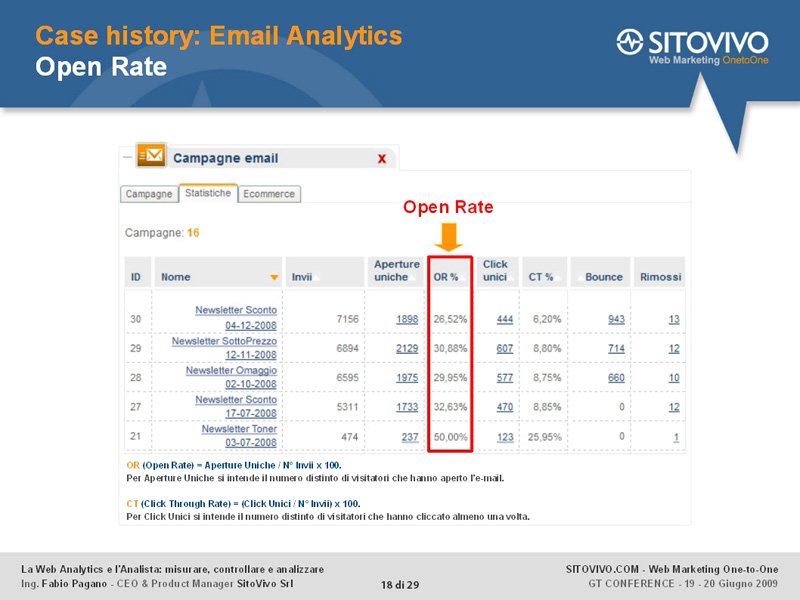
Task: Click the Invii value 7156
Action: (347, 319)
